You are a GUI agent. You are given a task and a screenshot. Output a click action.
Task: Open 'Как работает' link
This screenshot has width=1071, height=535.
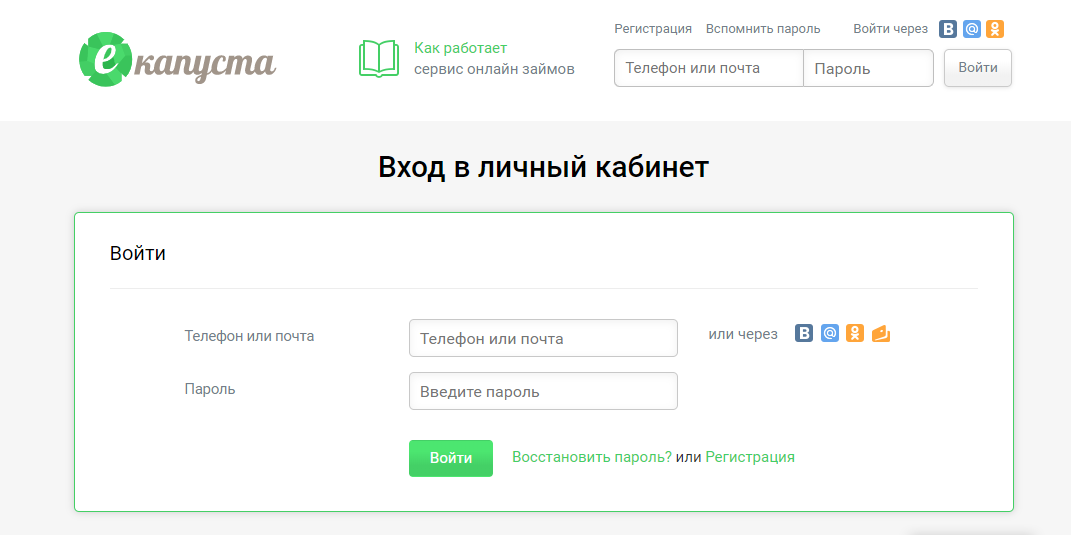click(460, 49)
